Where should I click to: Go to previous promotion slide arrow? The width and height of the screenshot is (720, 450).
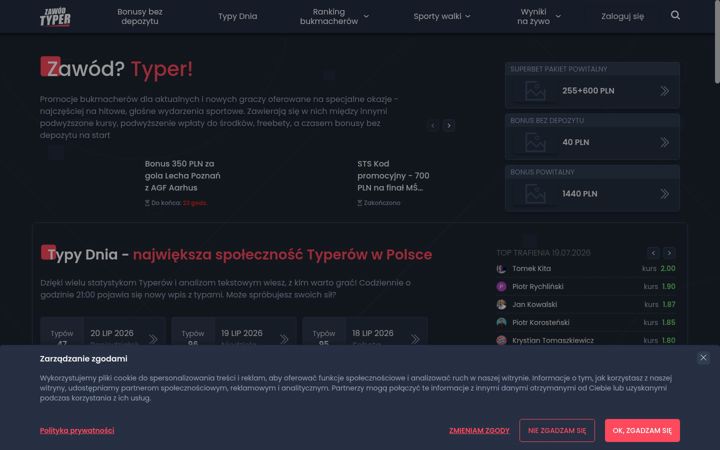click(433, 125)
